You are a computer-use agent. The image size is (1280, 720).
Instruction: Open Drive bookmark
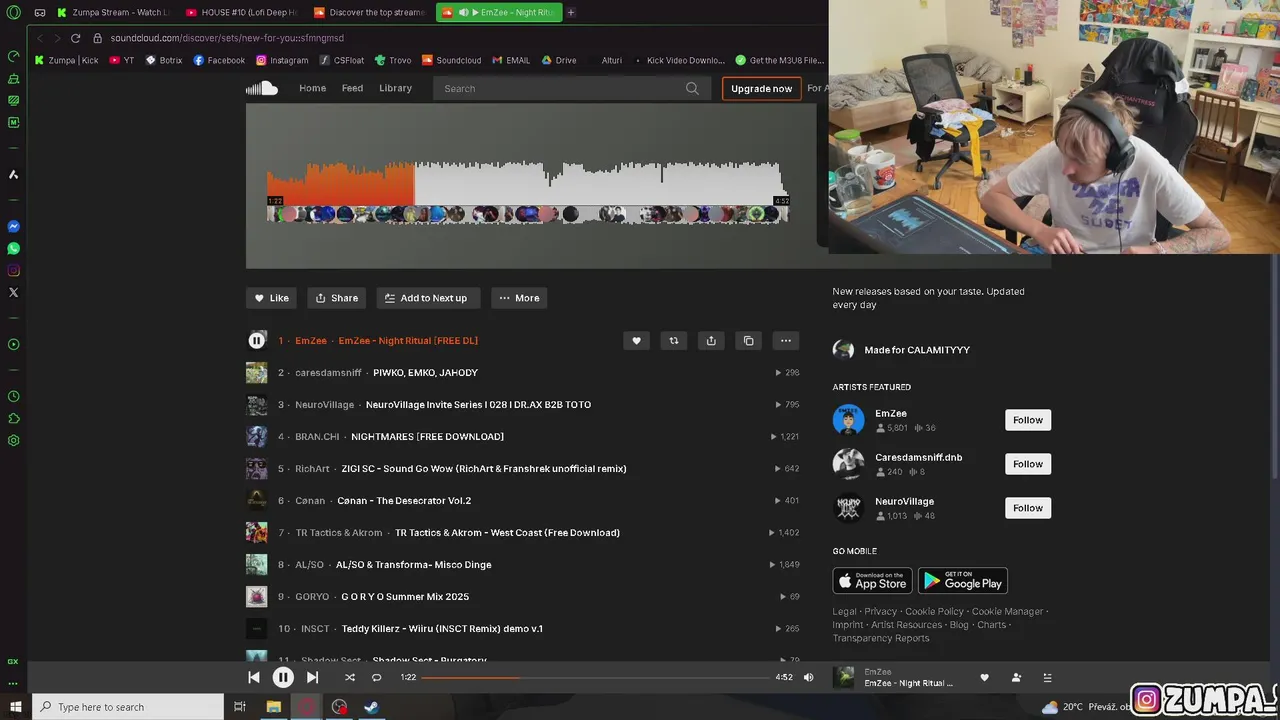[559, 60]
